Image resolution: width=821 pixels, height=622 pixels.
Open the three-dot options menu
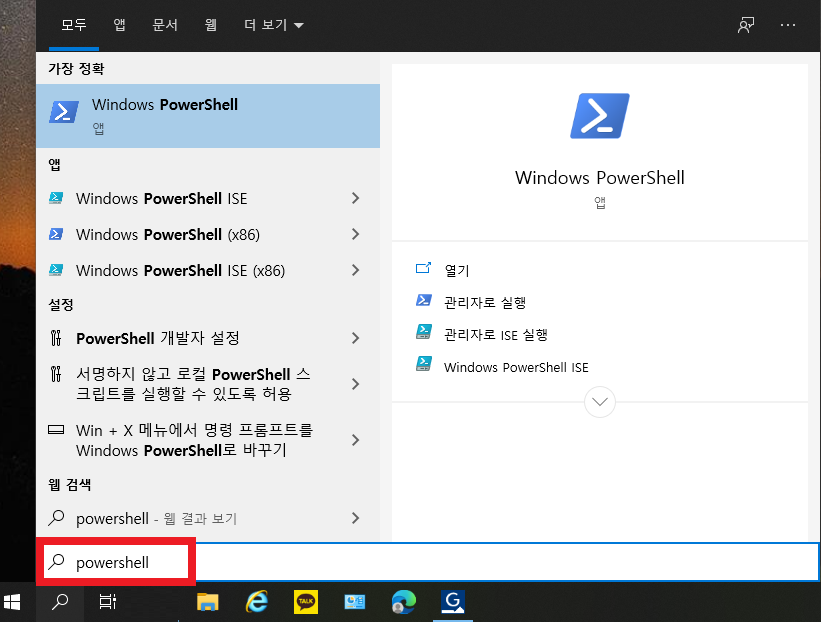tap(787, 25)
